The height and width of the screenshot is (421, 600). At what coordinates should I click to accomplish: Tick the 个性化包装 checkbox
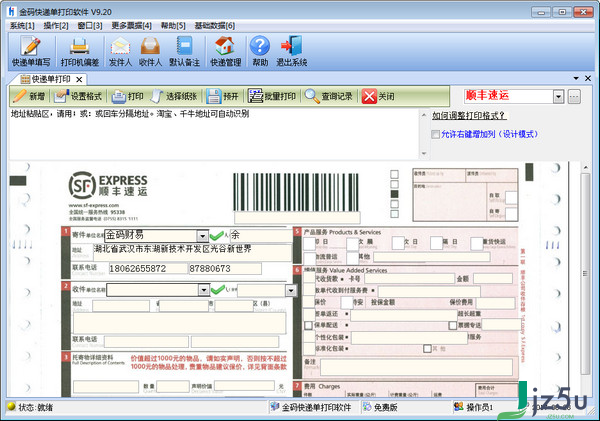[x=309, y=337]
